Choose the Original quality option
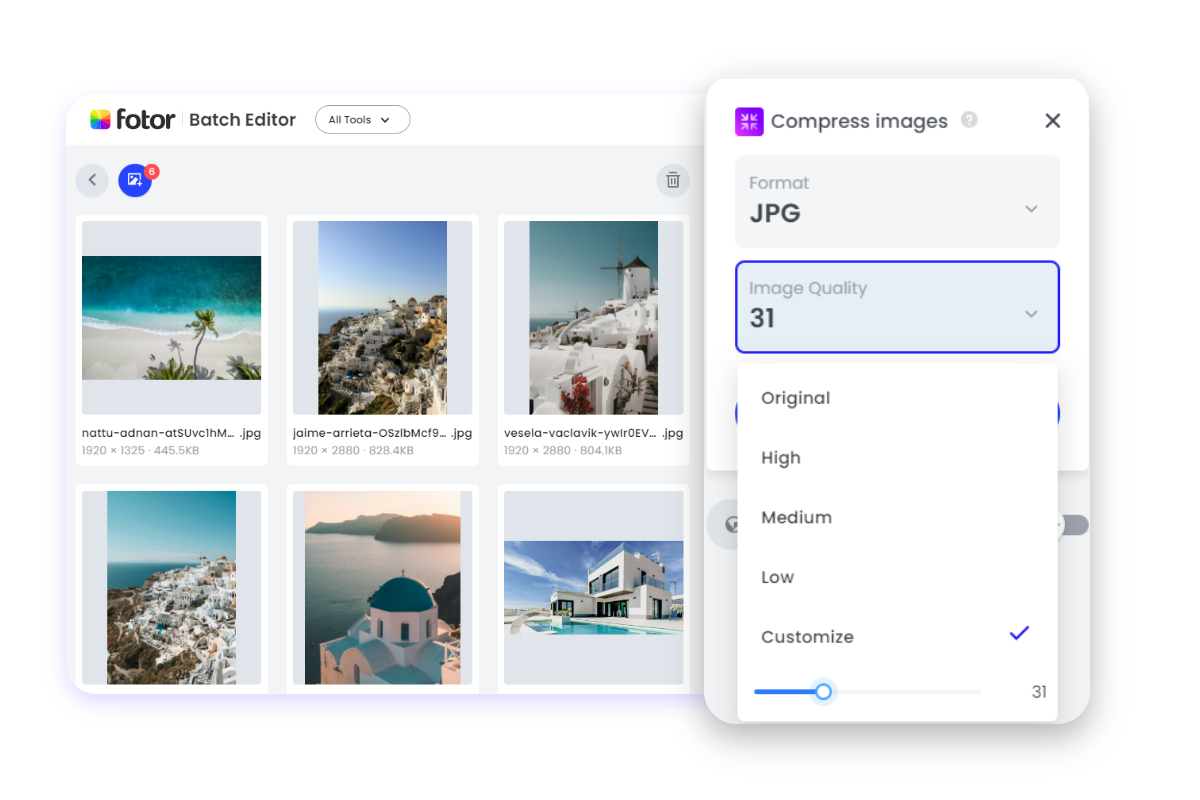 pyautogui.click(x=795, y=397)
